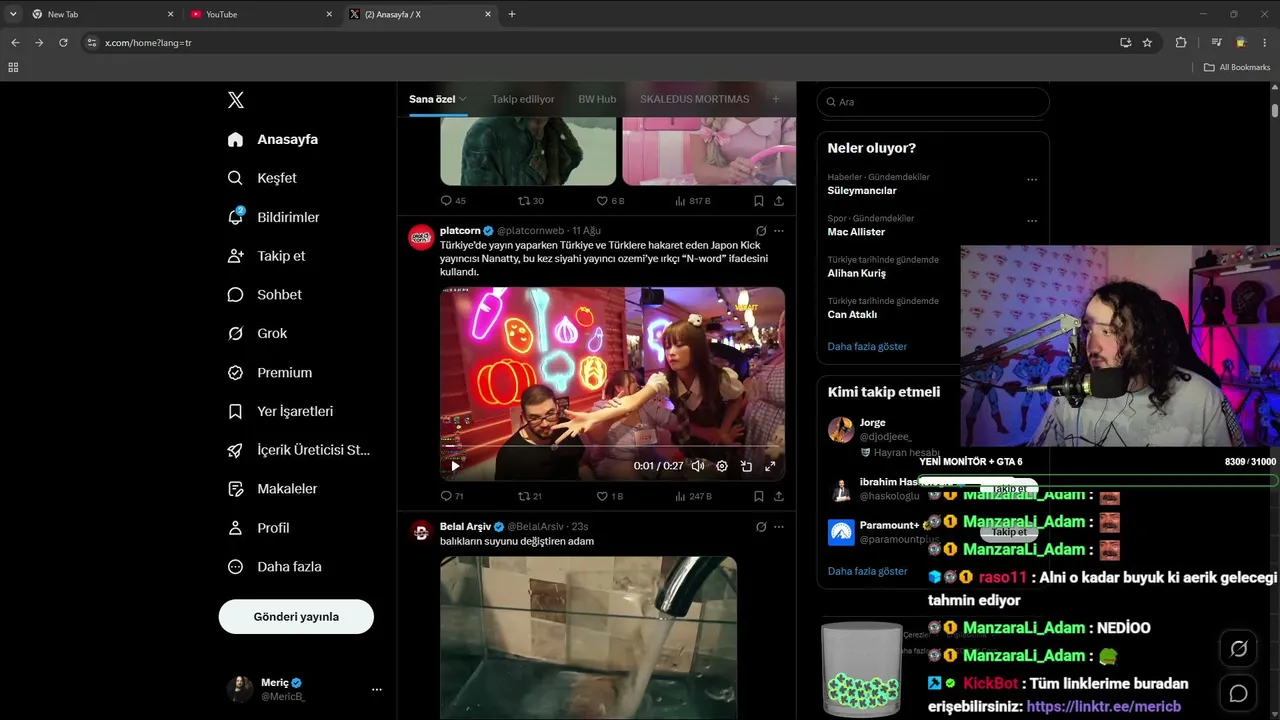Open Makaleler in the sidebar
The height and width of the screenshot is (720, 1280).
(x=272, y=489)
